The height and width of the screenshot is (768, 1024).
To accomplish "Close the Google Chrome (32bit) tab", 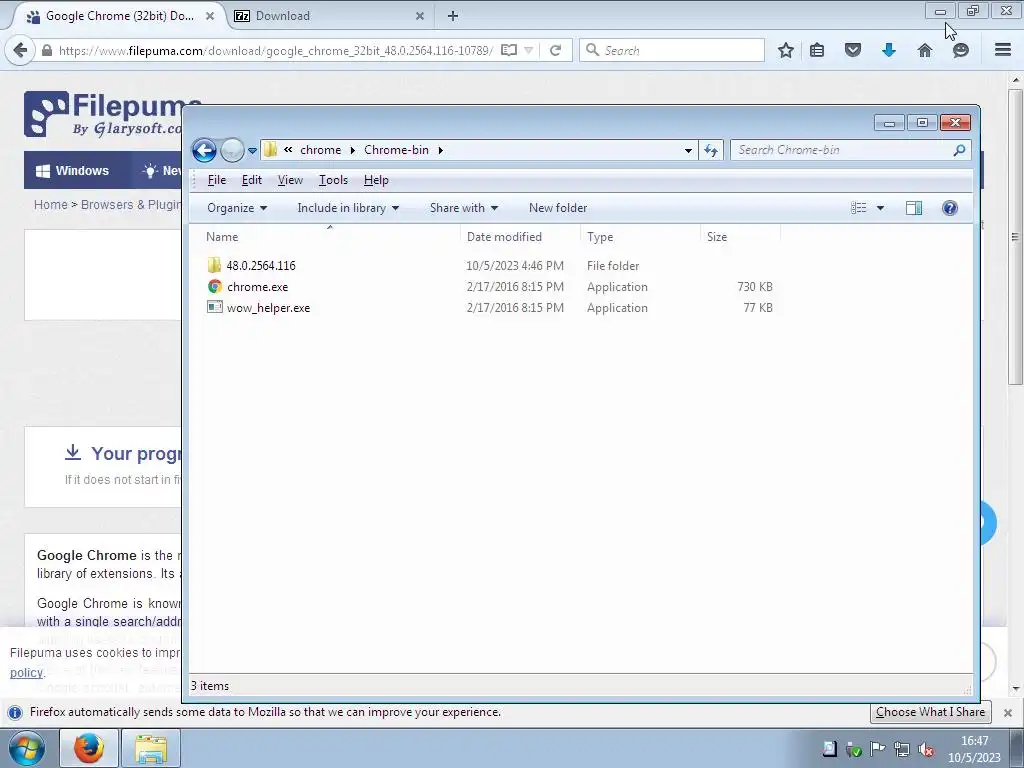I will click(x=210, y=16).
